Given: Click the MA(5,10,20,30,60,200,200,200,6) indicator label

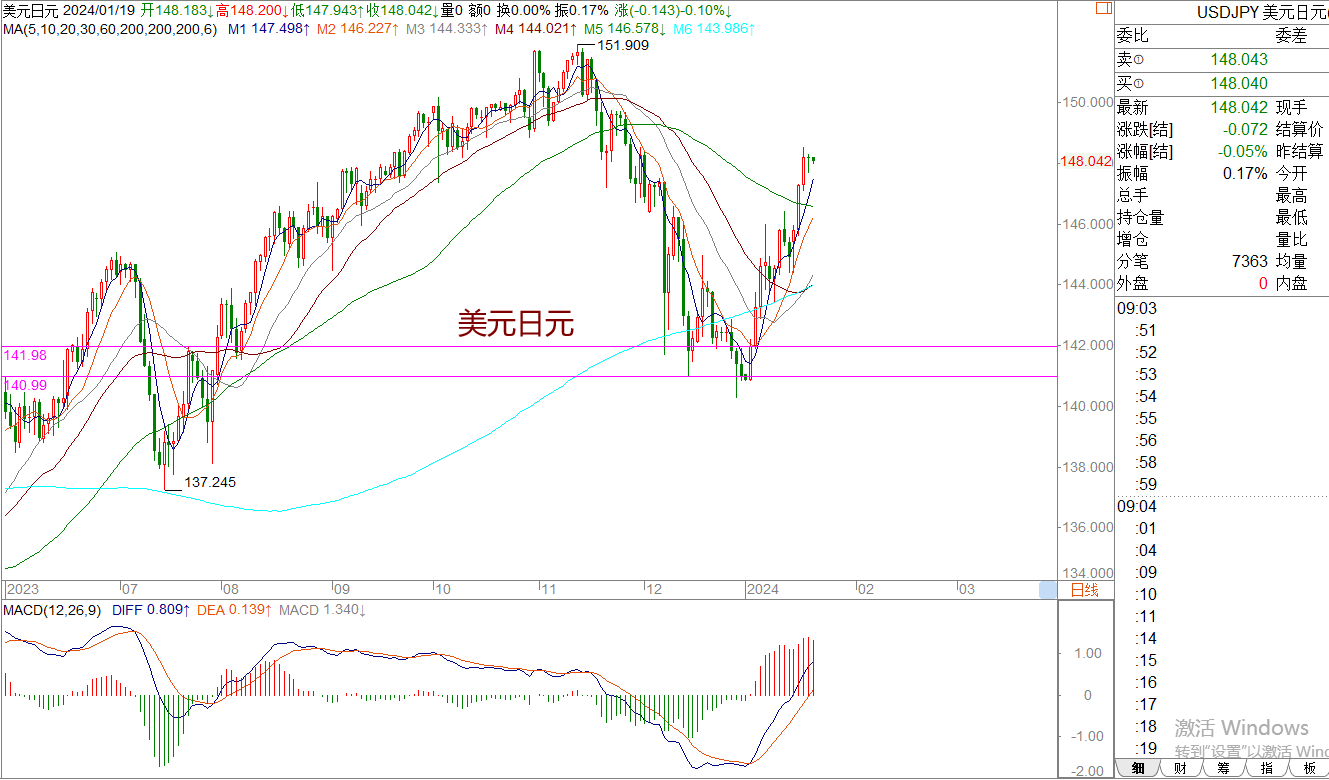Looking at the screenshot, I should 110,29.
